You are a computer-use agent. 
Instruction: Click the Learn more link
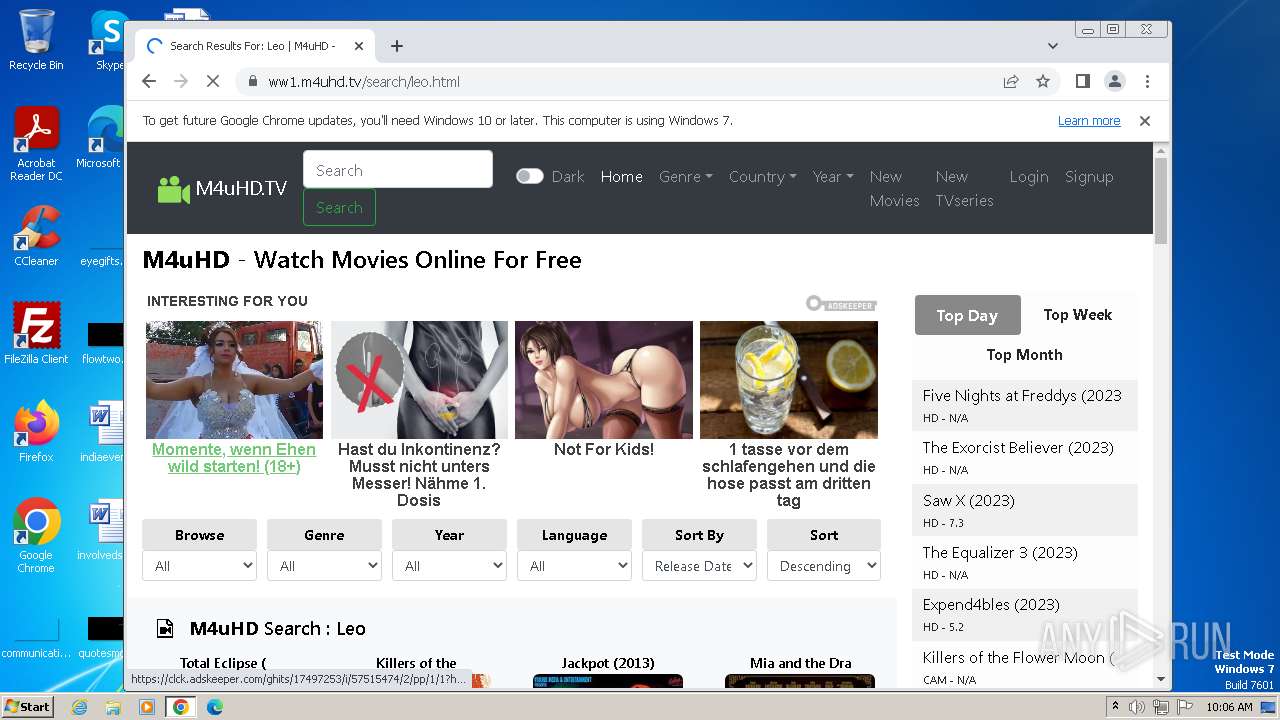pos(1089,120)
